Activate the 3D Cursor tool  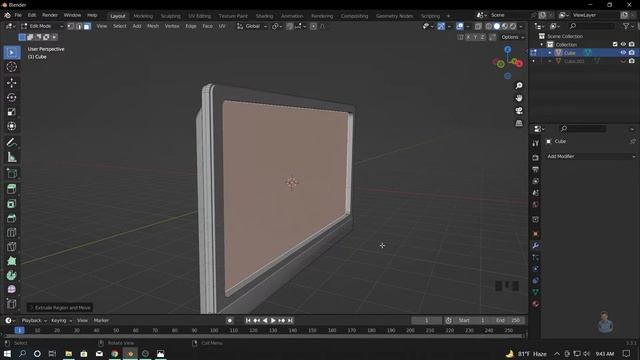[x=11, y=67]
